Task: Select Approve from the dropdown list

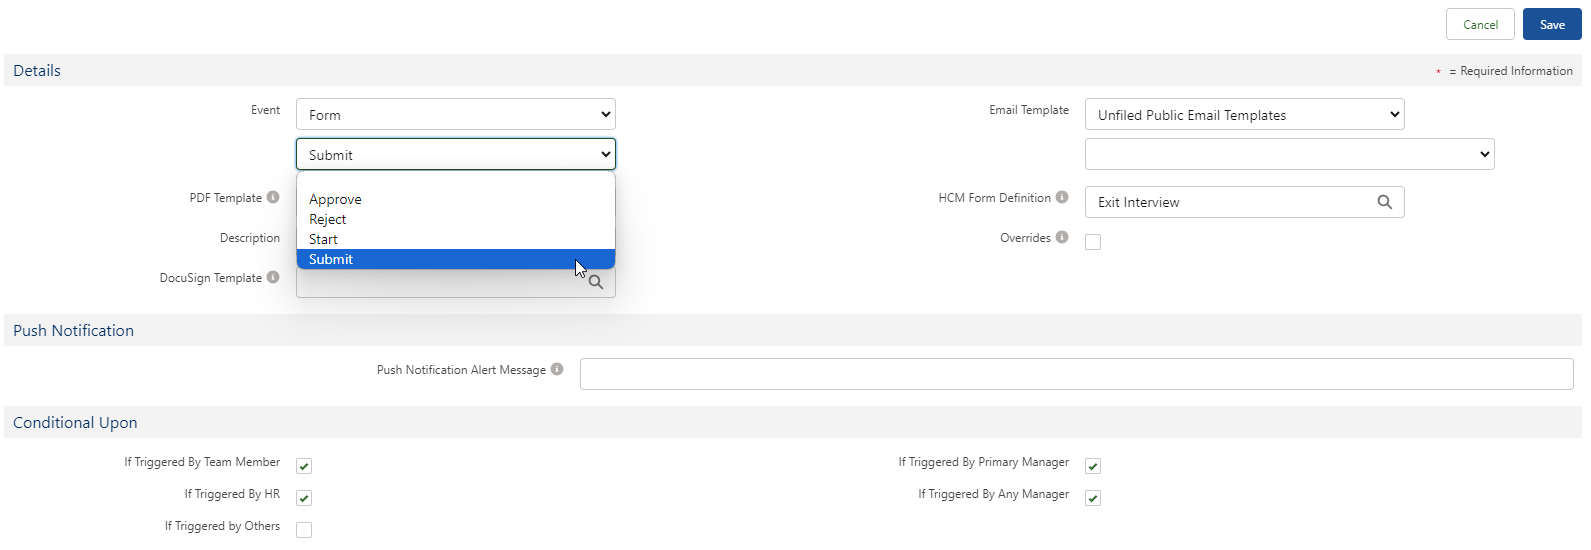Action: (336, 200)
